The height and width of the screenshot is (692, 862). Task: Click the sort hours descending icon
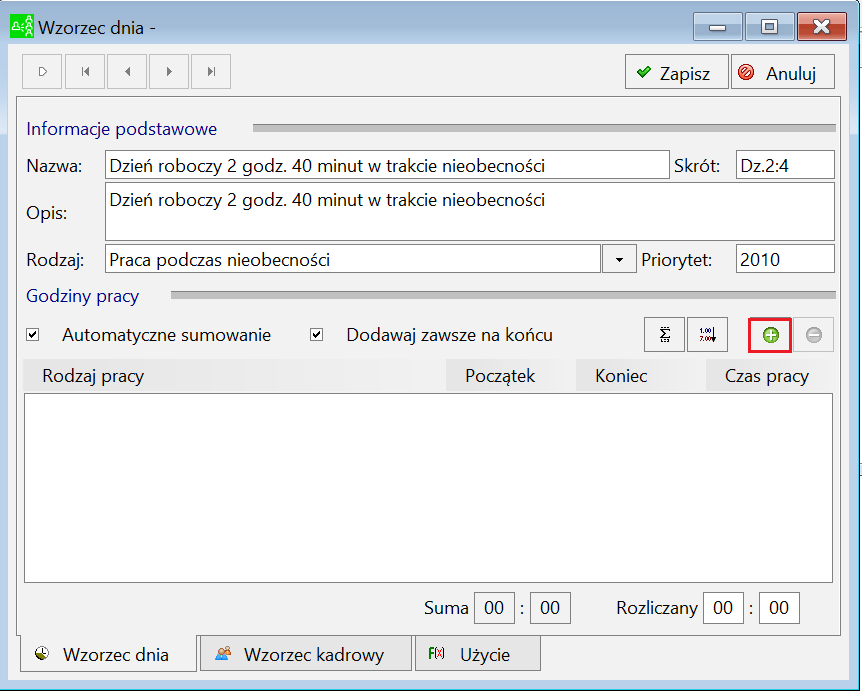tap(708, 335)
